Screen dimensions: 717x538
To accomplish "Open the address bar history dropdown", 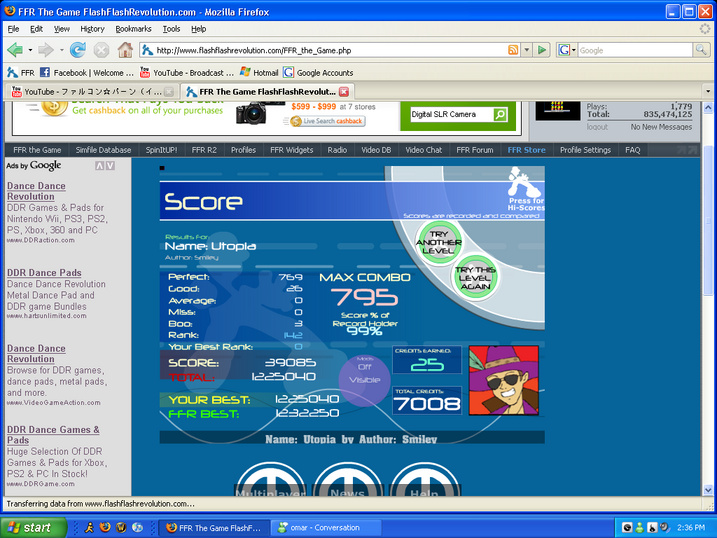I will point(527,50).
